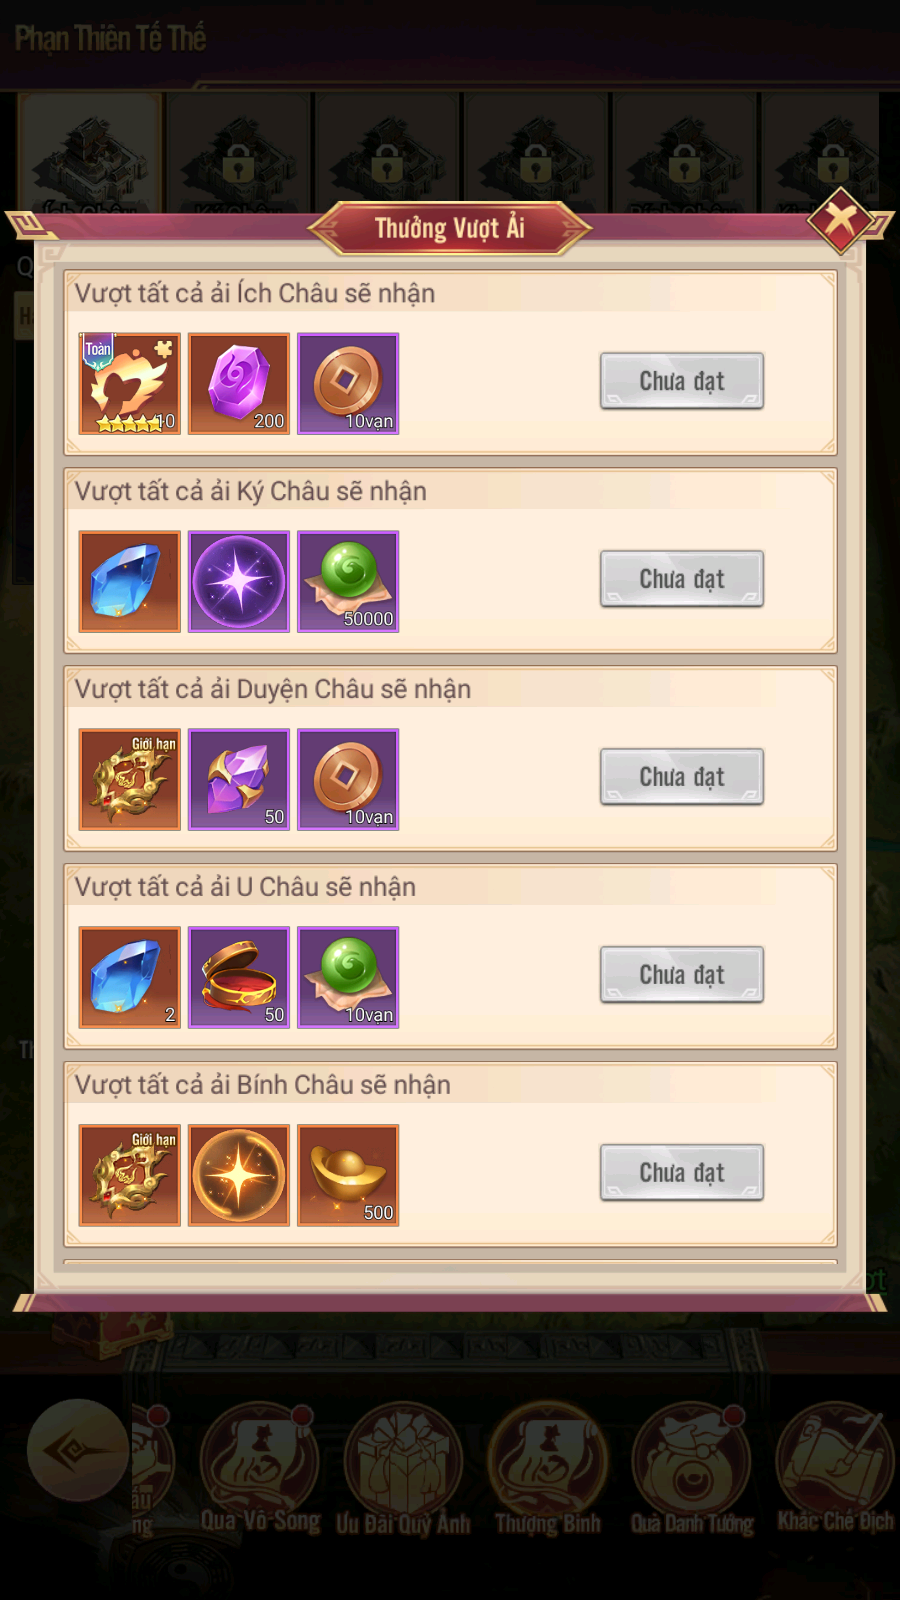This screenshot has height=1600, width=900.
Task: Select the Giới hạn golden item under Duyên Châu
Action: (130, 780)
